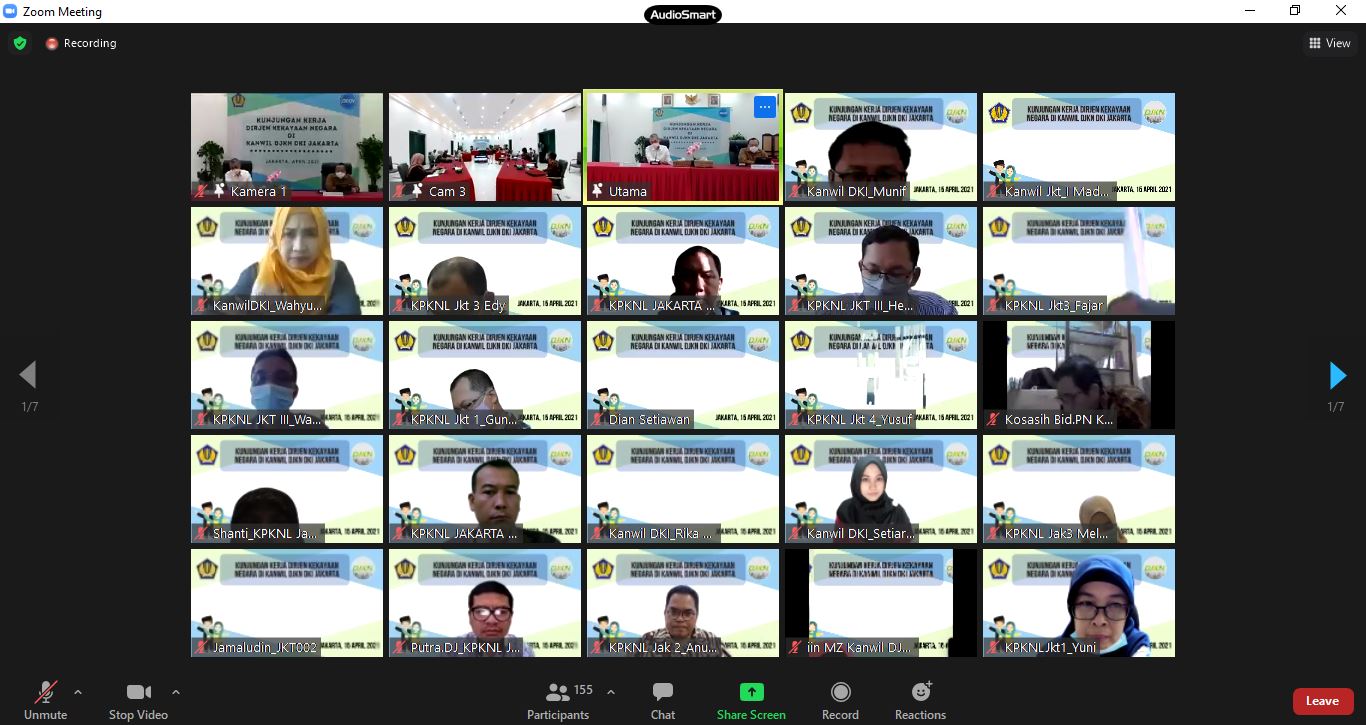Viewport: 1366px width, 725px height.
Task: Open the Reactions menu
Action: pos(920,692)
